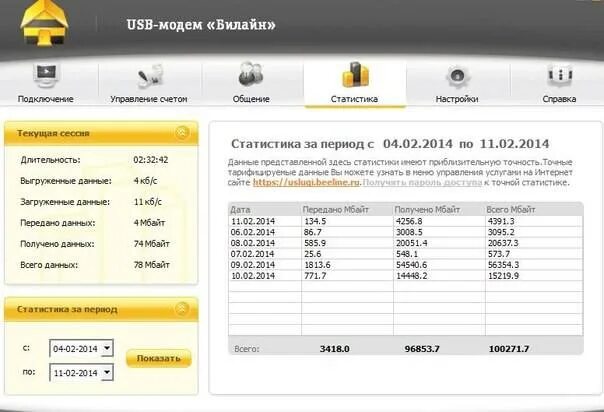Click the 86.7 transmitted value
The width and height of the screenshot is (604, 412).
[x=313, y=232]
